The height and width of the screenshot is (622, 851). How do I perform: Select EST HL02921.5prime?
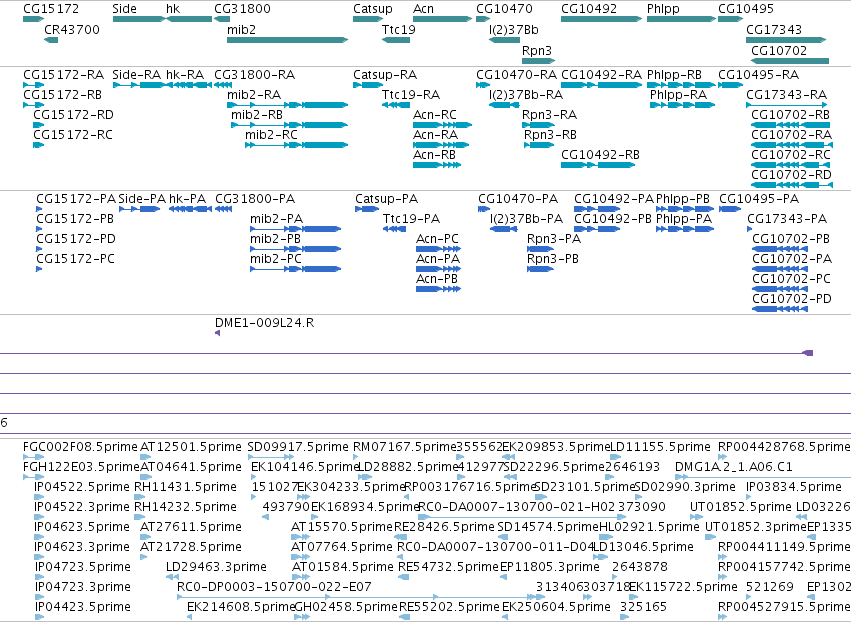pyautogui.click(x=649, y=527)
